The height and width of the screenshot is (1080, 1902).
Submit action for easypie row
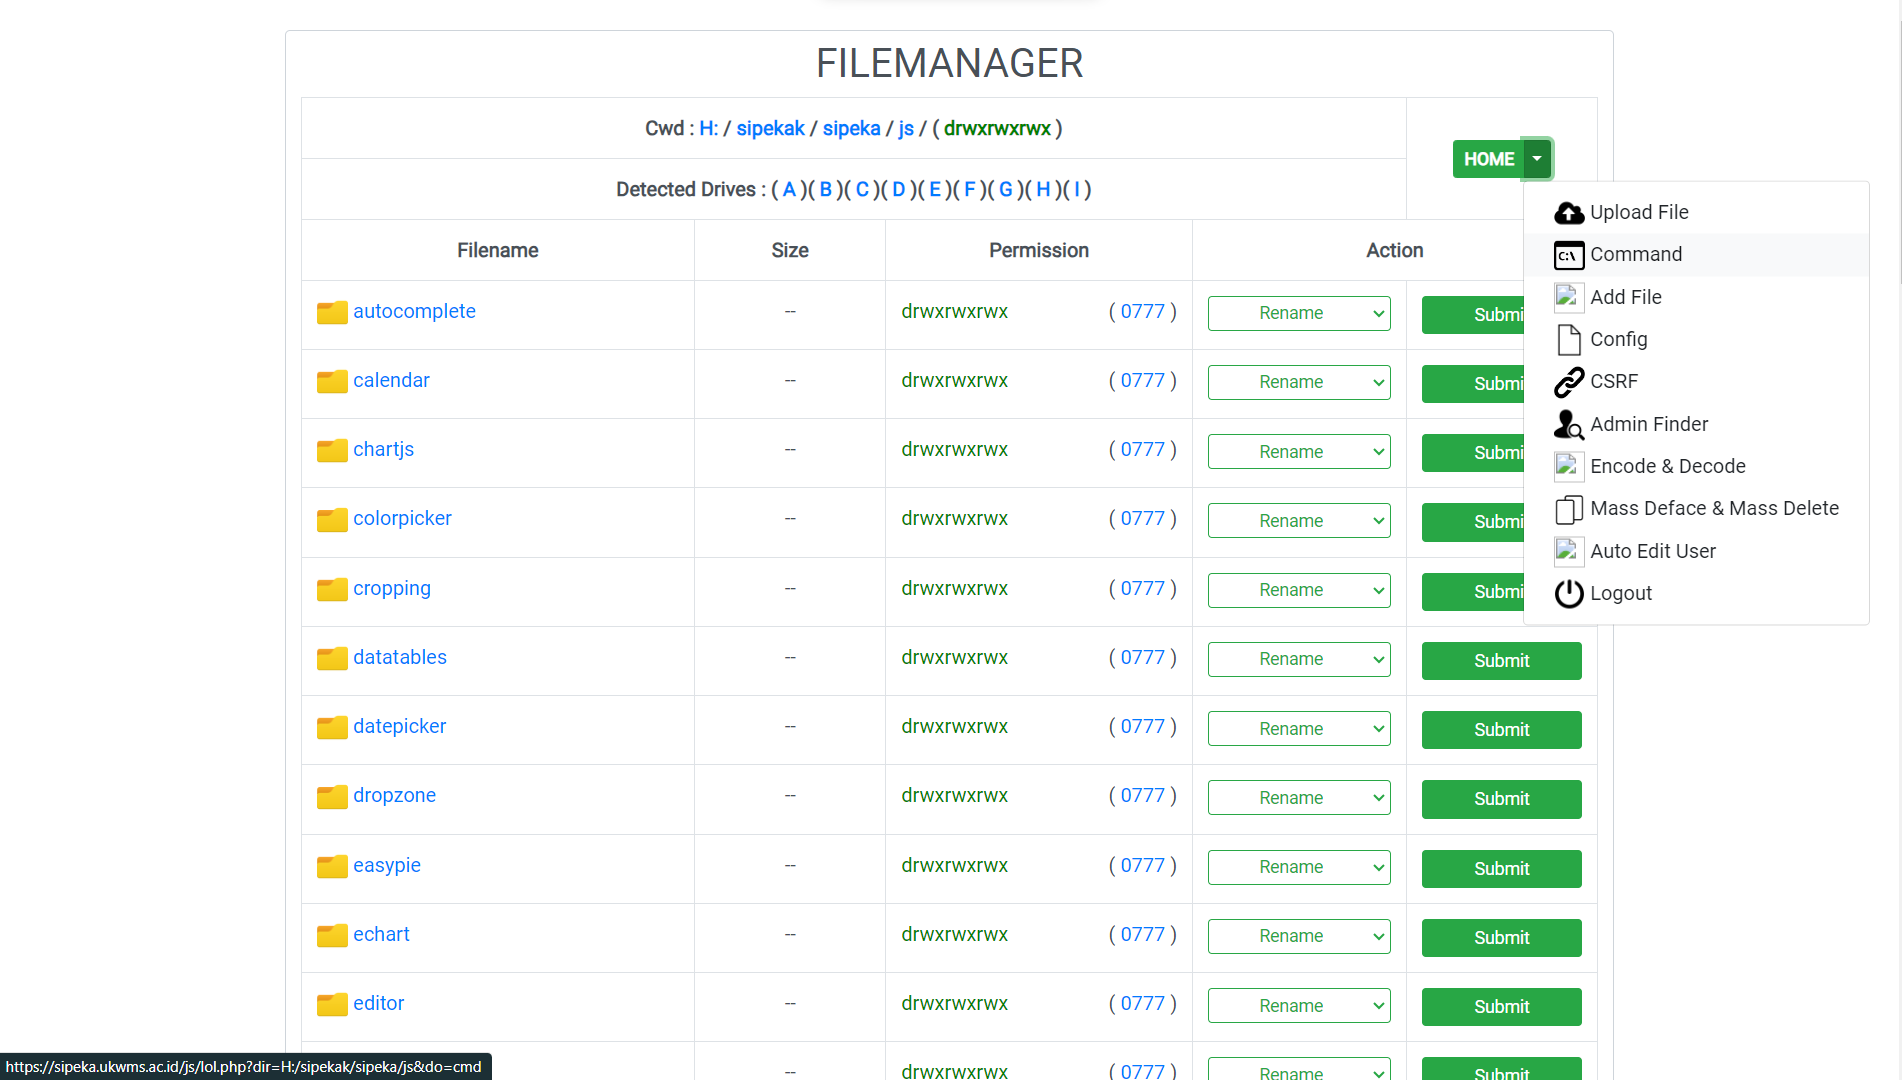pyautogui.click(x=1501, y=869)
